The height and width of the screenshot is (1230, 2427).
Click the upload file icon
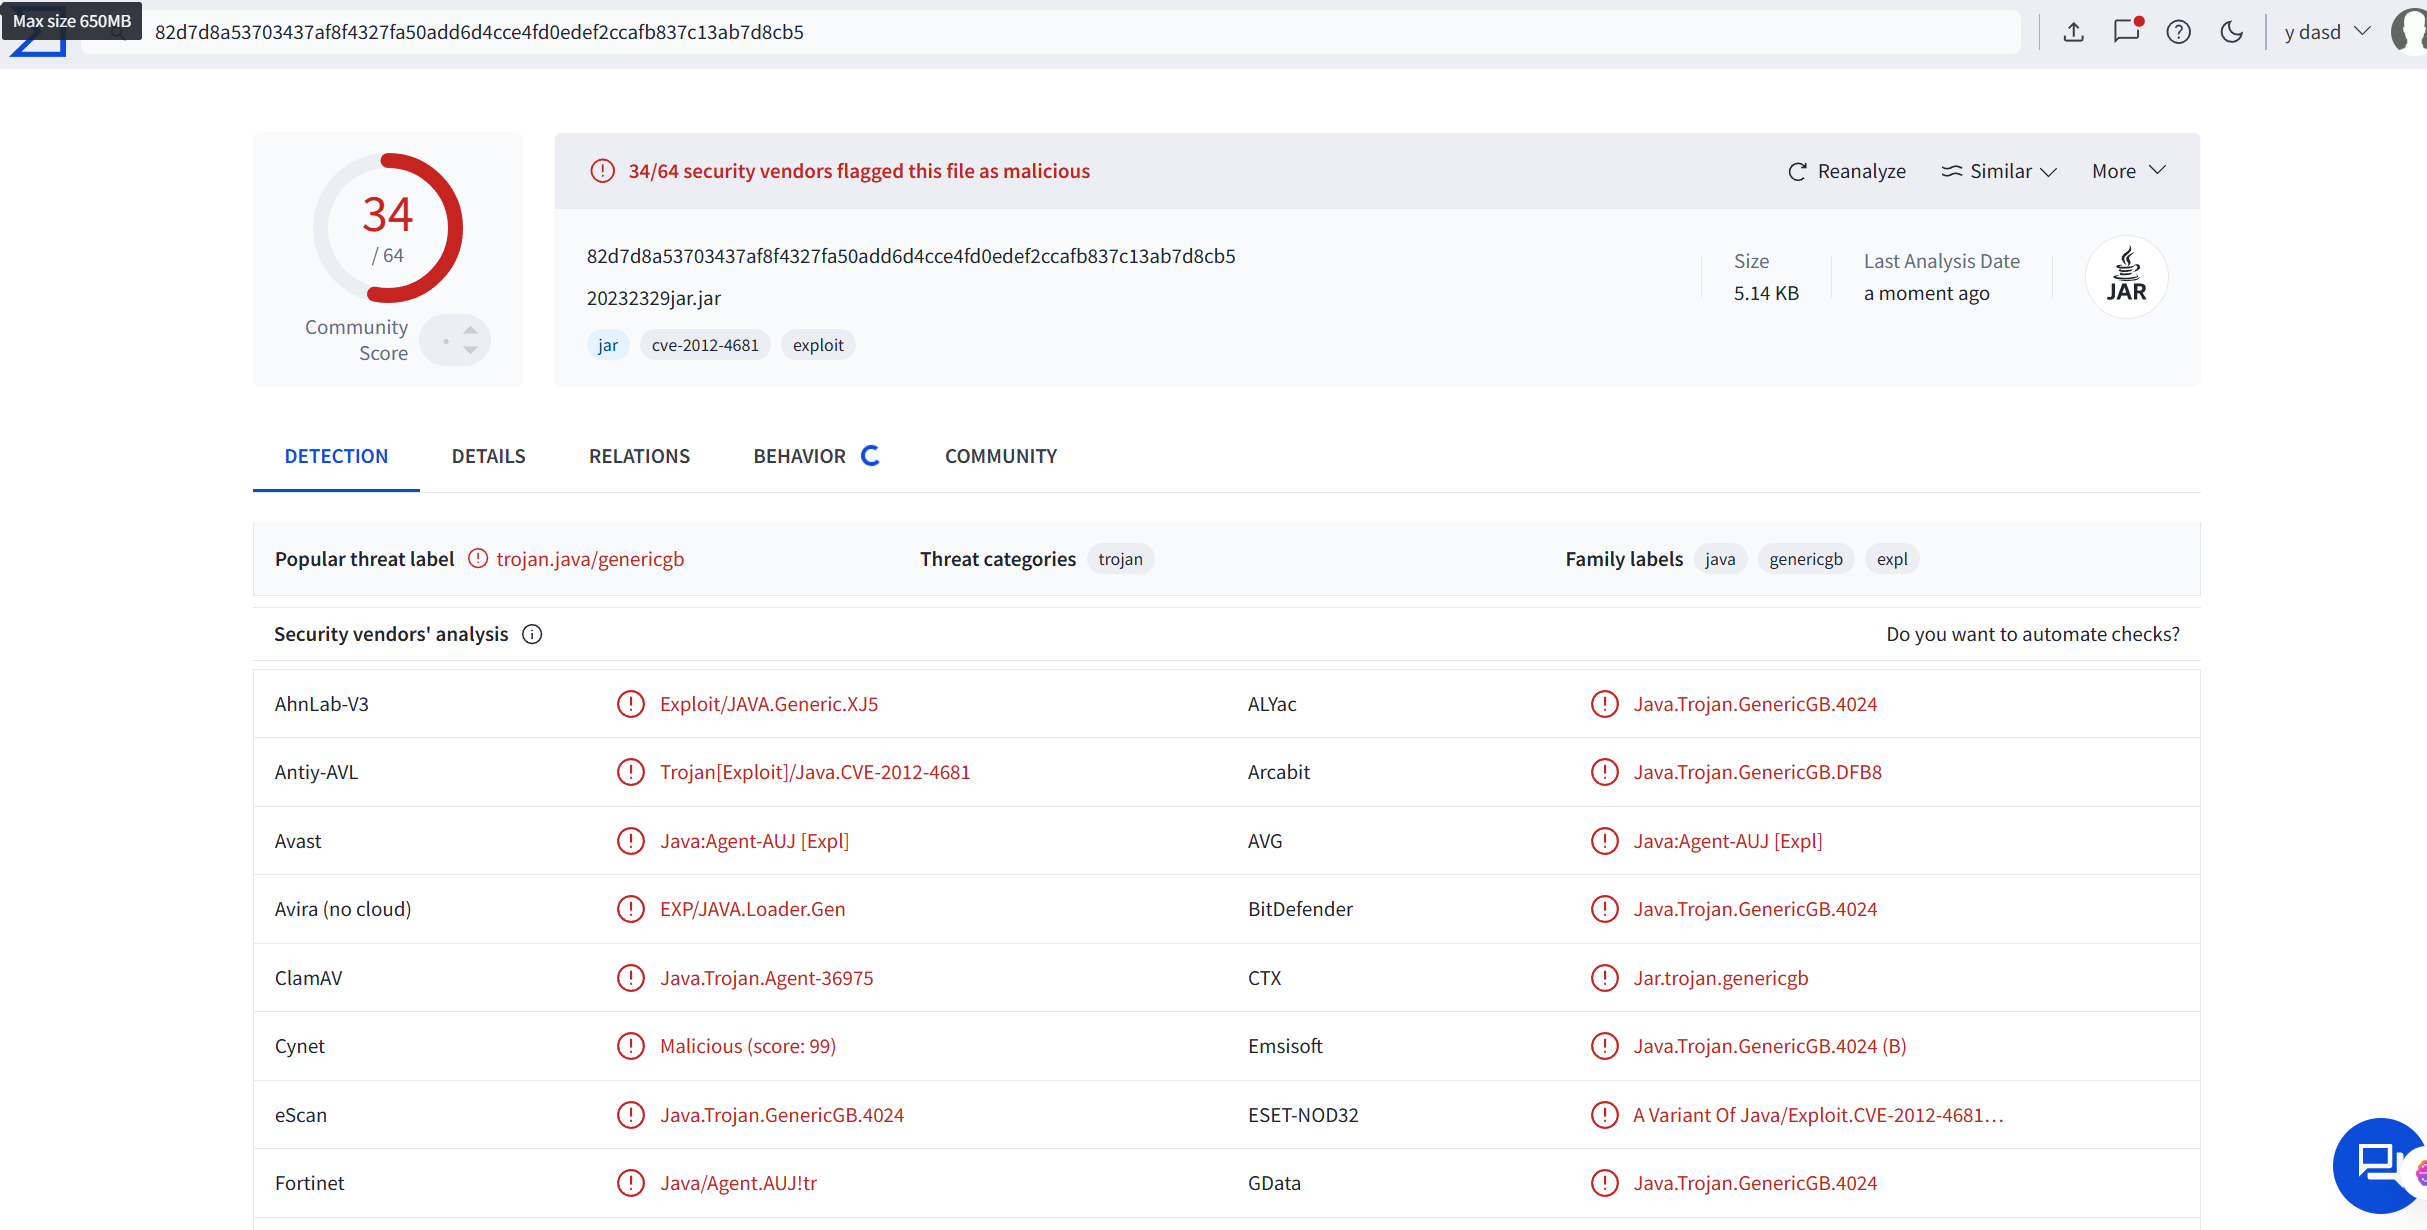coord(2074,32)
